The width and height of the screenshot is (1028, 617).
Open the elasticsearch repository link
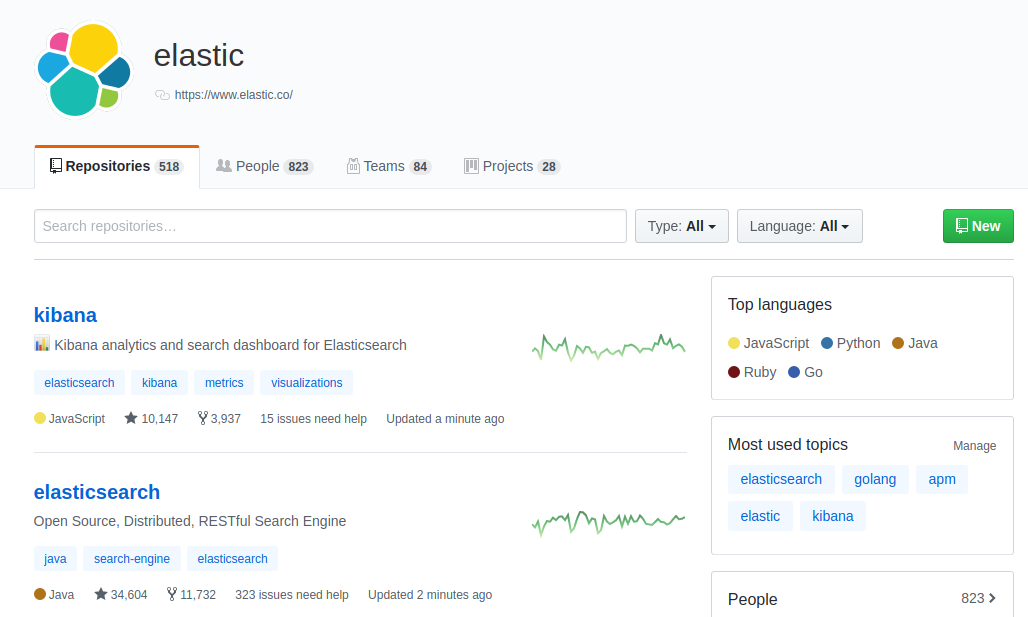[x=97, y=492]
